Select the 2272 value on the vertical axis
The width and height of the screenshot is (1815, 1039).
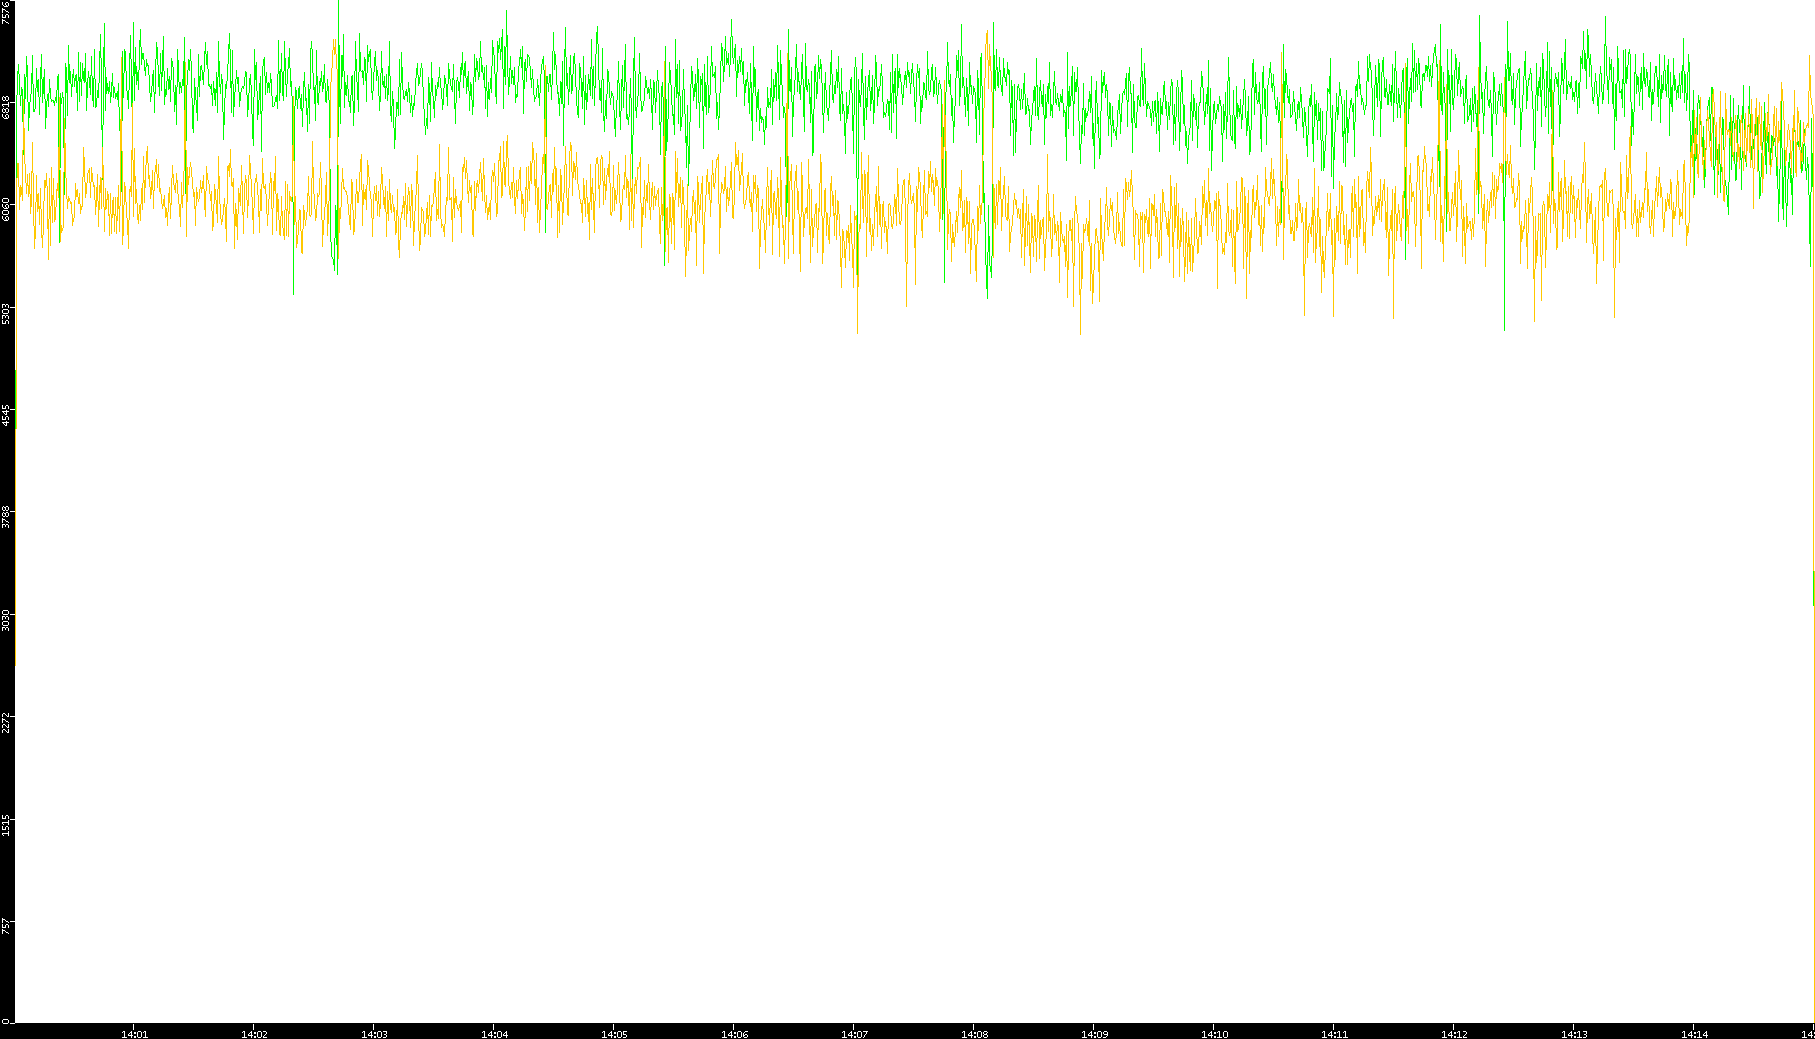pos(7,723)
